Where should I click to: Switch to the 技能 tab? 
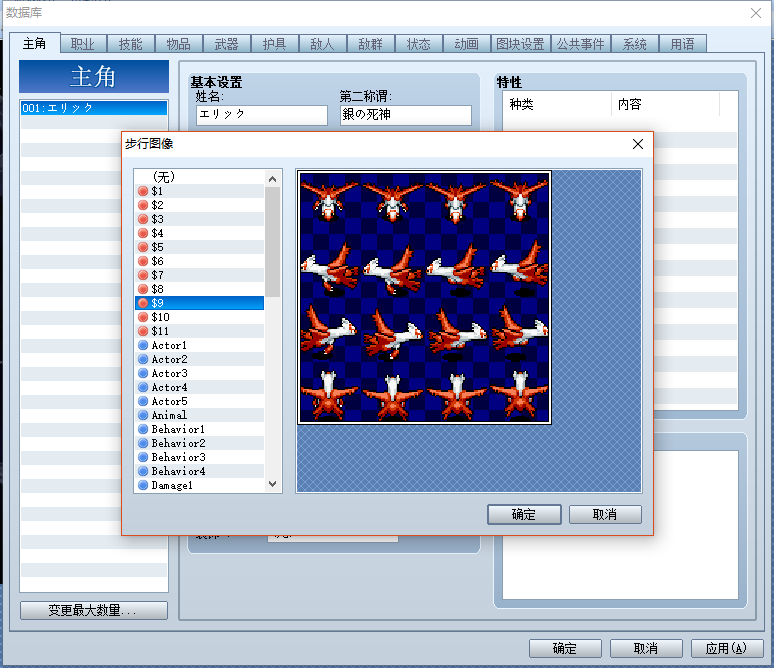click(x=131, y=44)
